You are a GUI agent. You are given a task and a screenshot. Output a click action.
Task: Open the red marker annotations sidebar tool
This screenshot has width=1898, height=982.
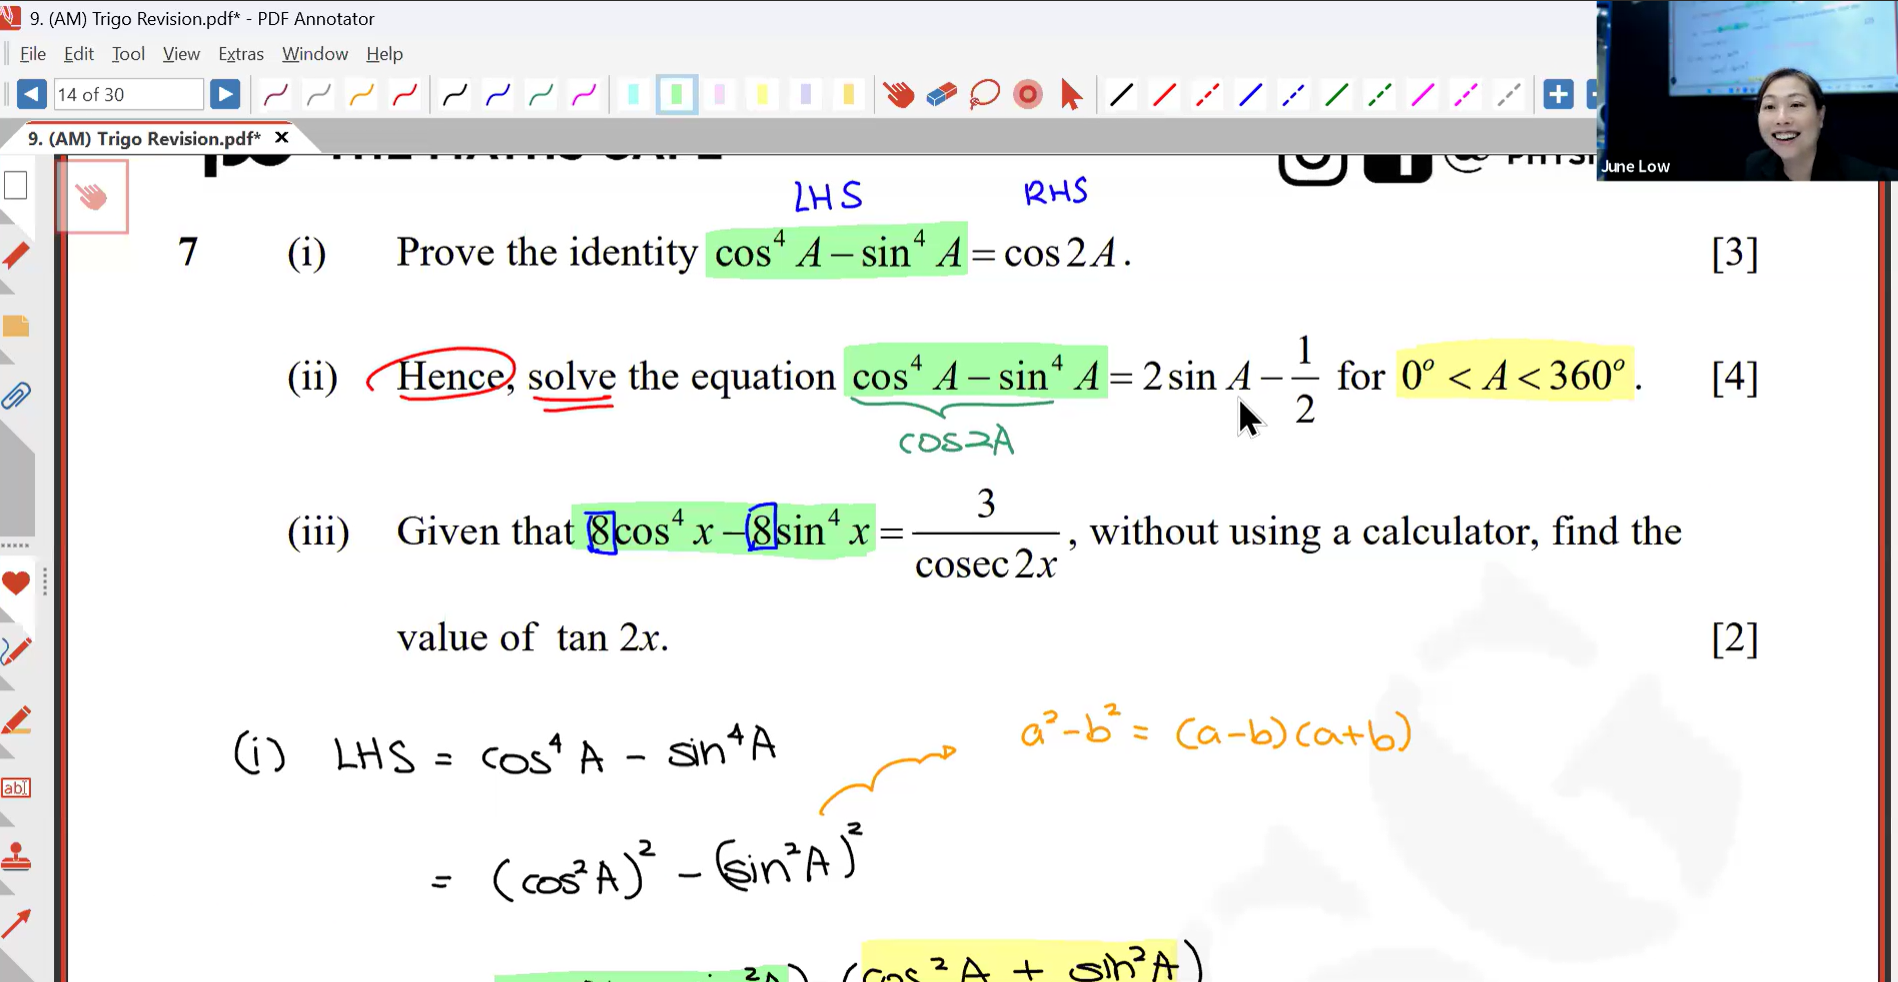pos(16,256)
